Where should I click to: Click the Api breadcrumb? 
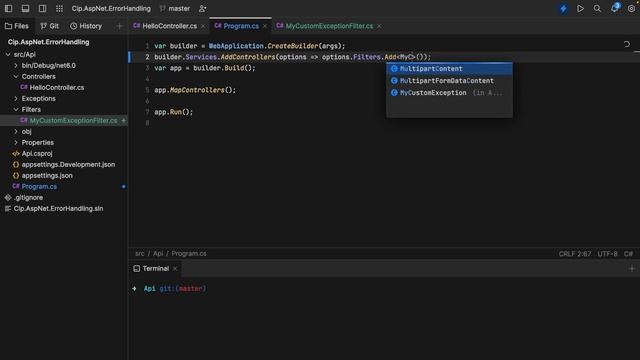(x=158, y=253)
